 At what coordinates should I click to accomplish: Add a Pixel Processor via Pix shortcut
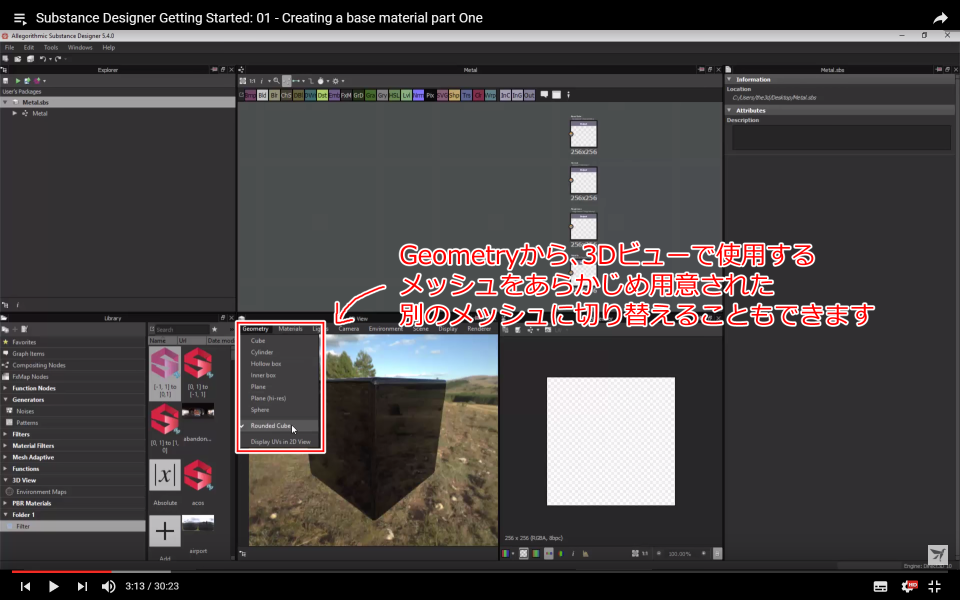[430, 96]
